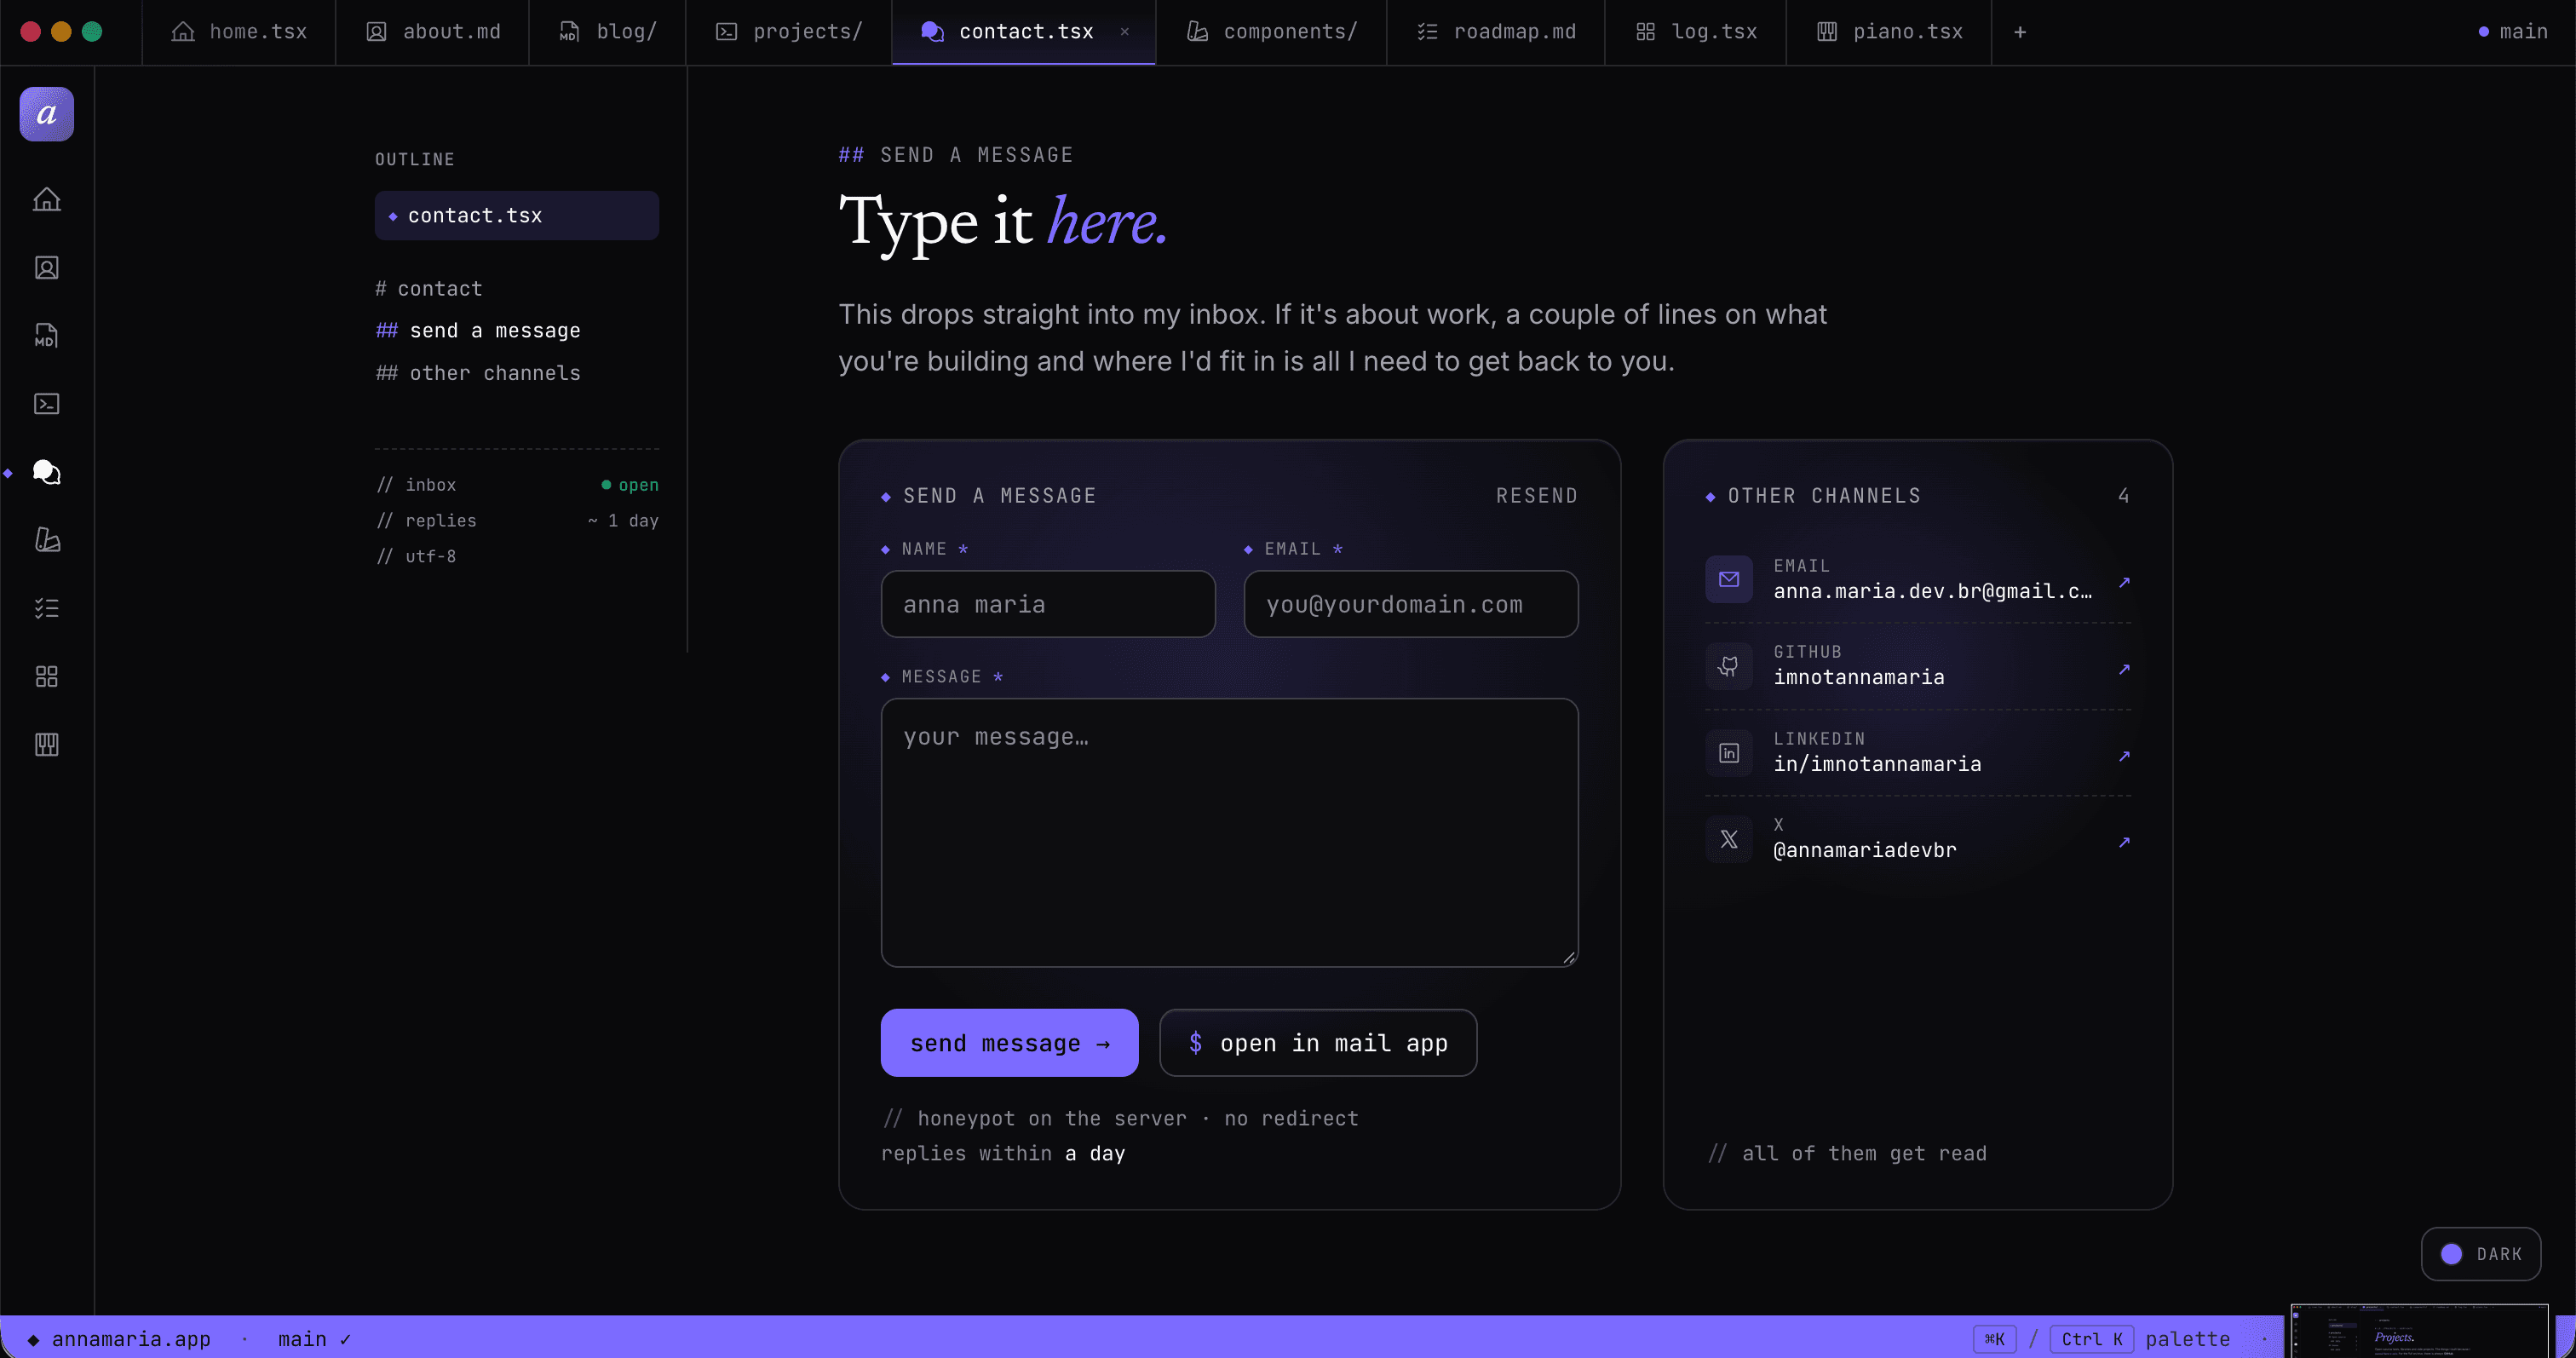Click inside the message textarea

[x=1229, y=832]
